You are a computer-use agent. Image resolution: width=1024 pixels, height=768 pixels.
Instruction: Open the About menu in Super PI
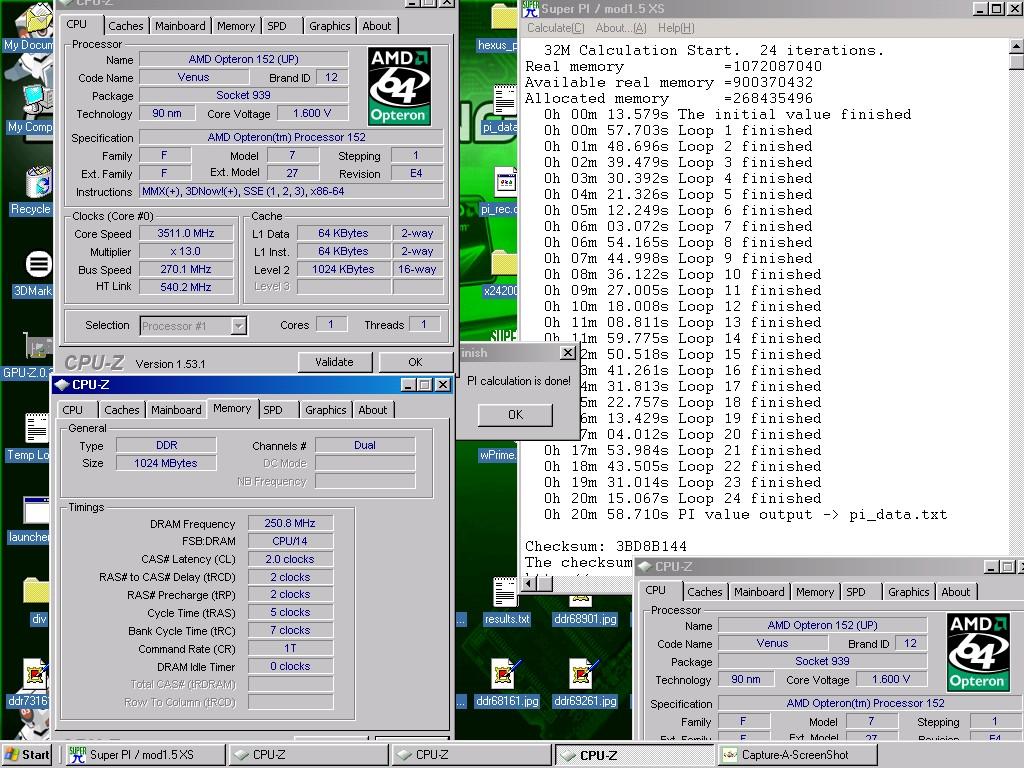(x=620, y=28)
